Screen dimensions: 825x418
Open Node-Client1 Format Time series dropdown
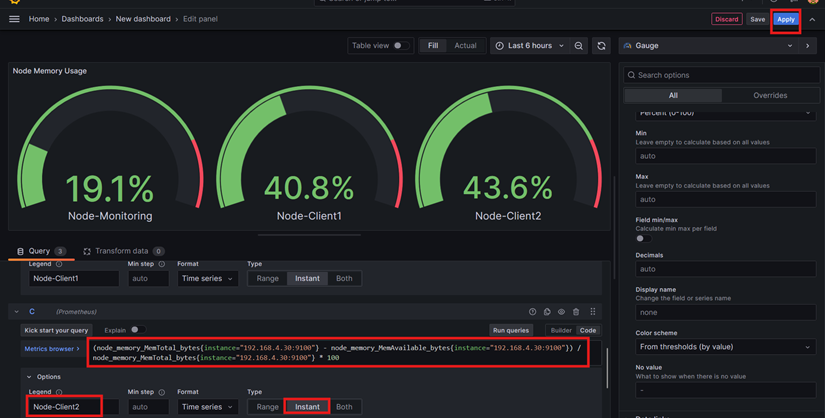pyautogui.click(x=207, y=278)
